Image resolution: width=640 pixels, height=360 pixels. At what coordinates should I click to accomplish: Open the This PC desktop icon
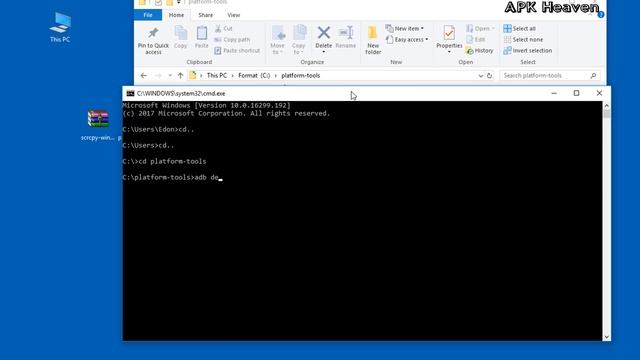point(60,27)
